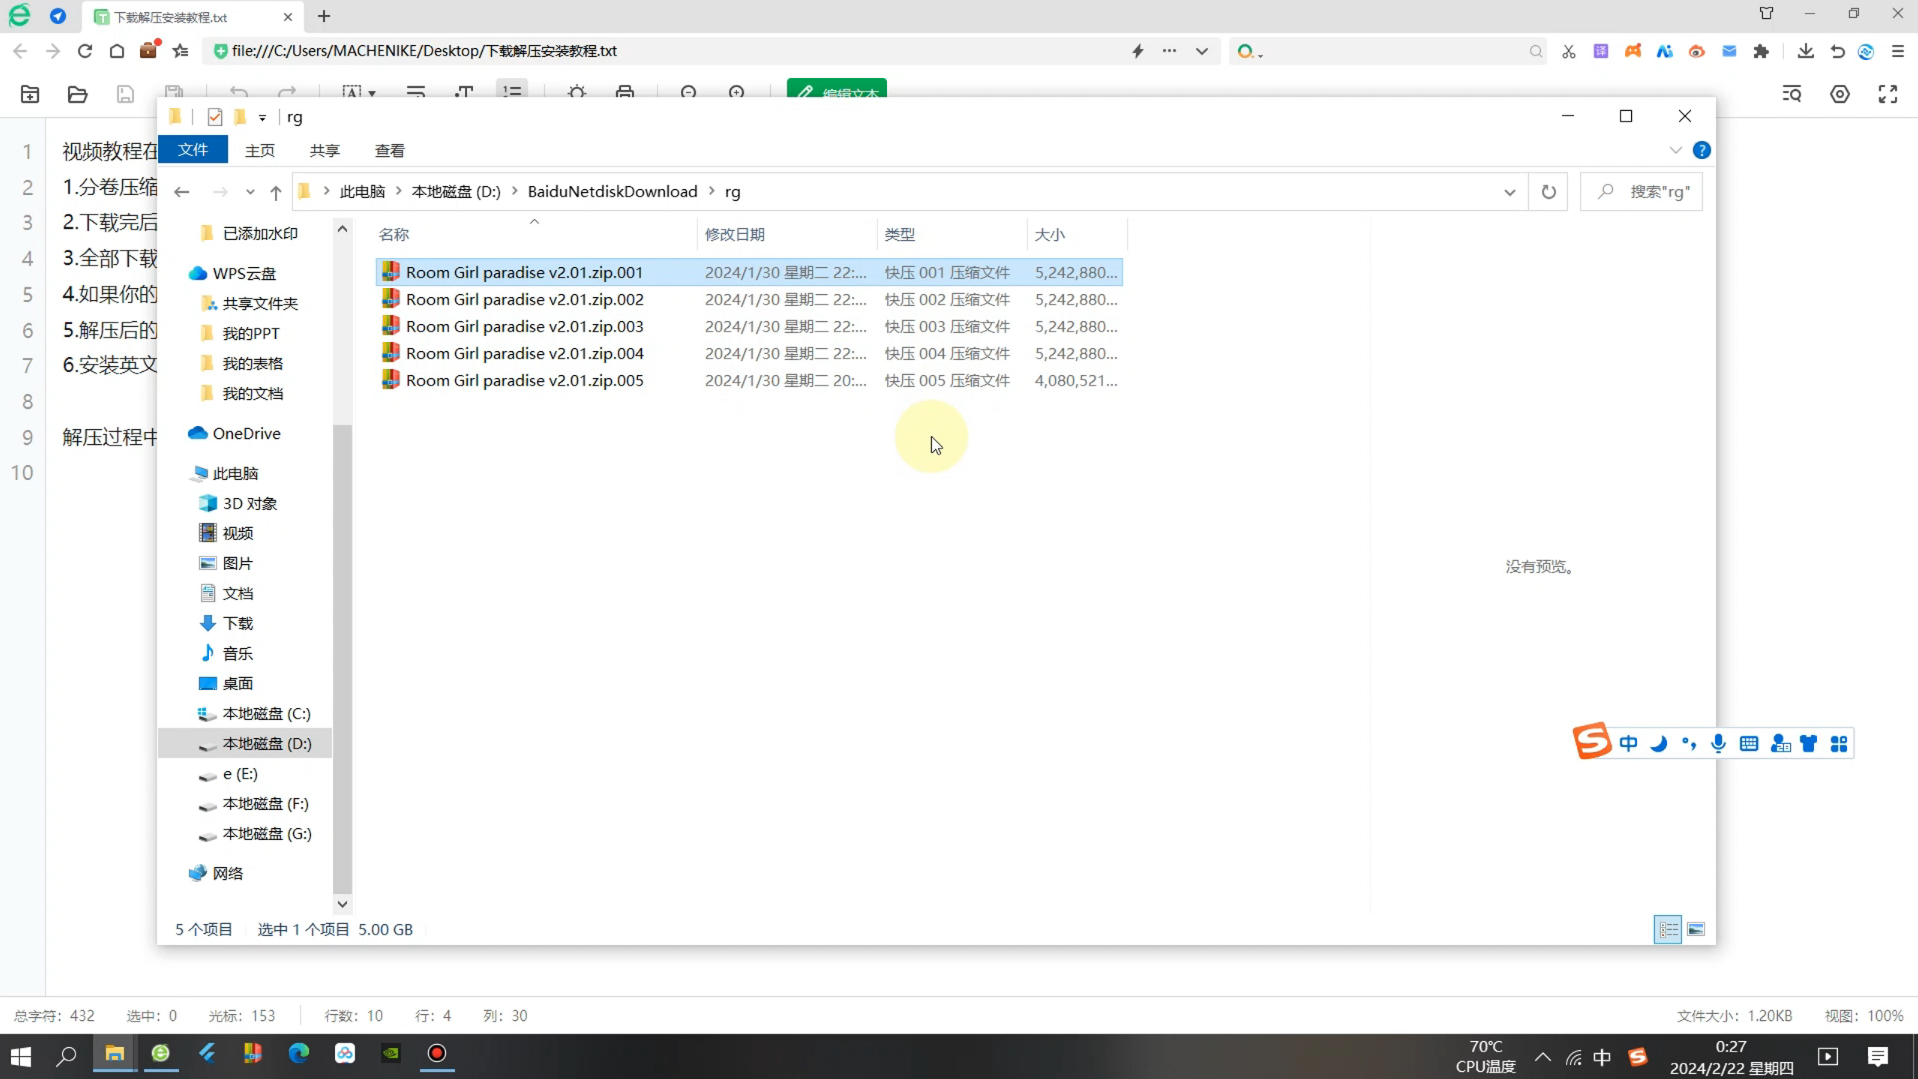Viewport: 1918px width, 1079px height.
Task: Open search engine selector dropdown in browser
Action: (x=1250, y=51)
